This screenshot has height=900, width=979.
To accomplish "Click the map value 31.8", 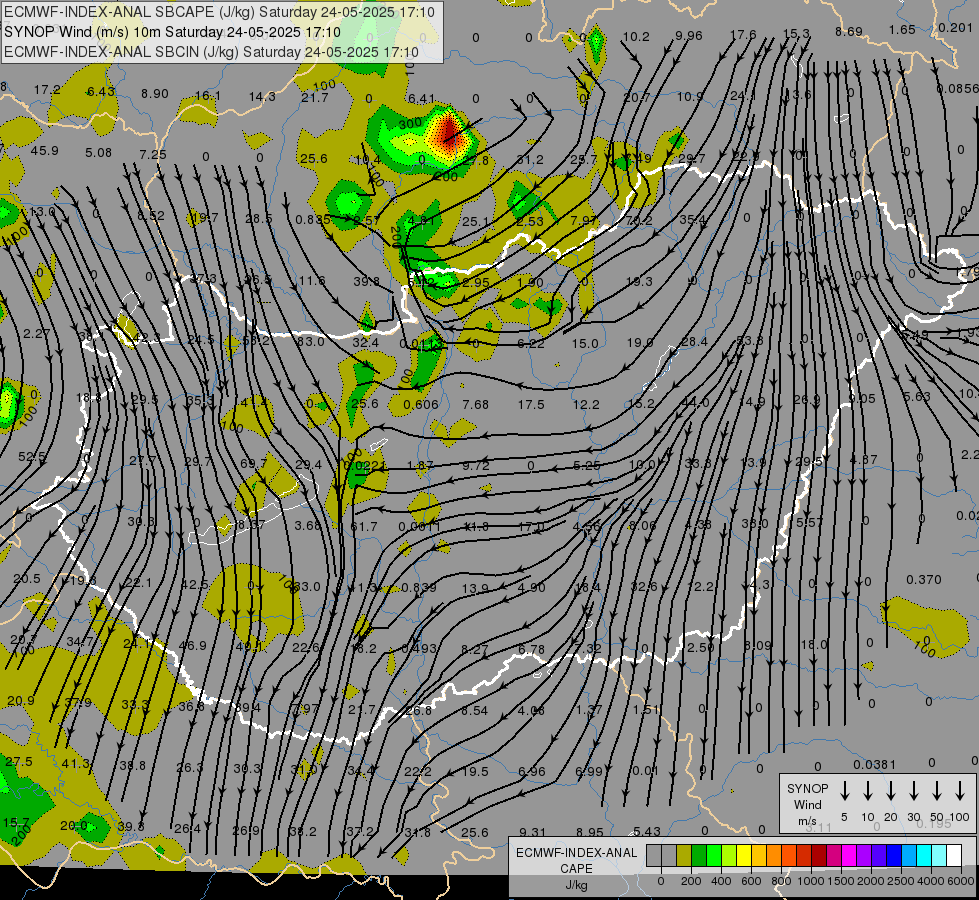I will pyautogui.click(x=418, y=832).
